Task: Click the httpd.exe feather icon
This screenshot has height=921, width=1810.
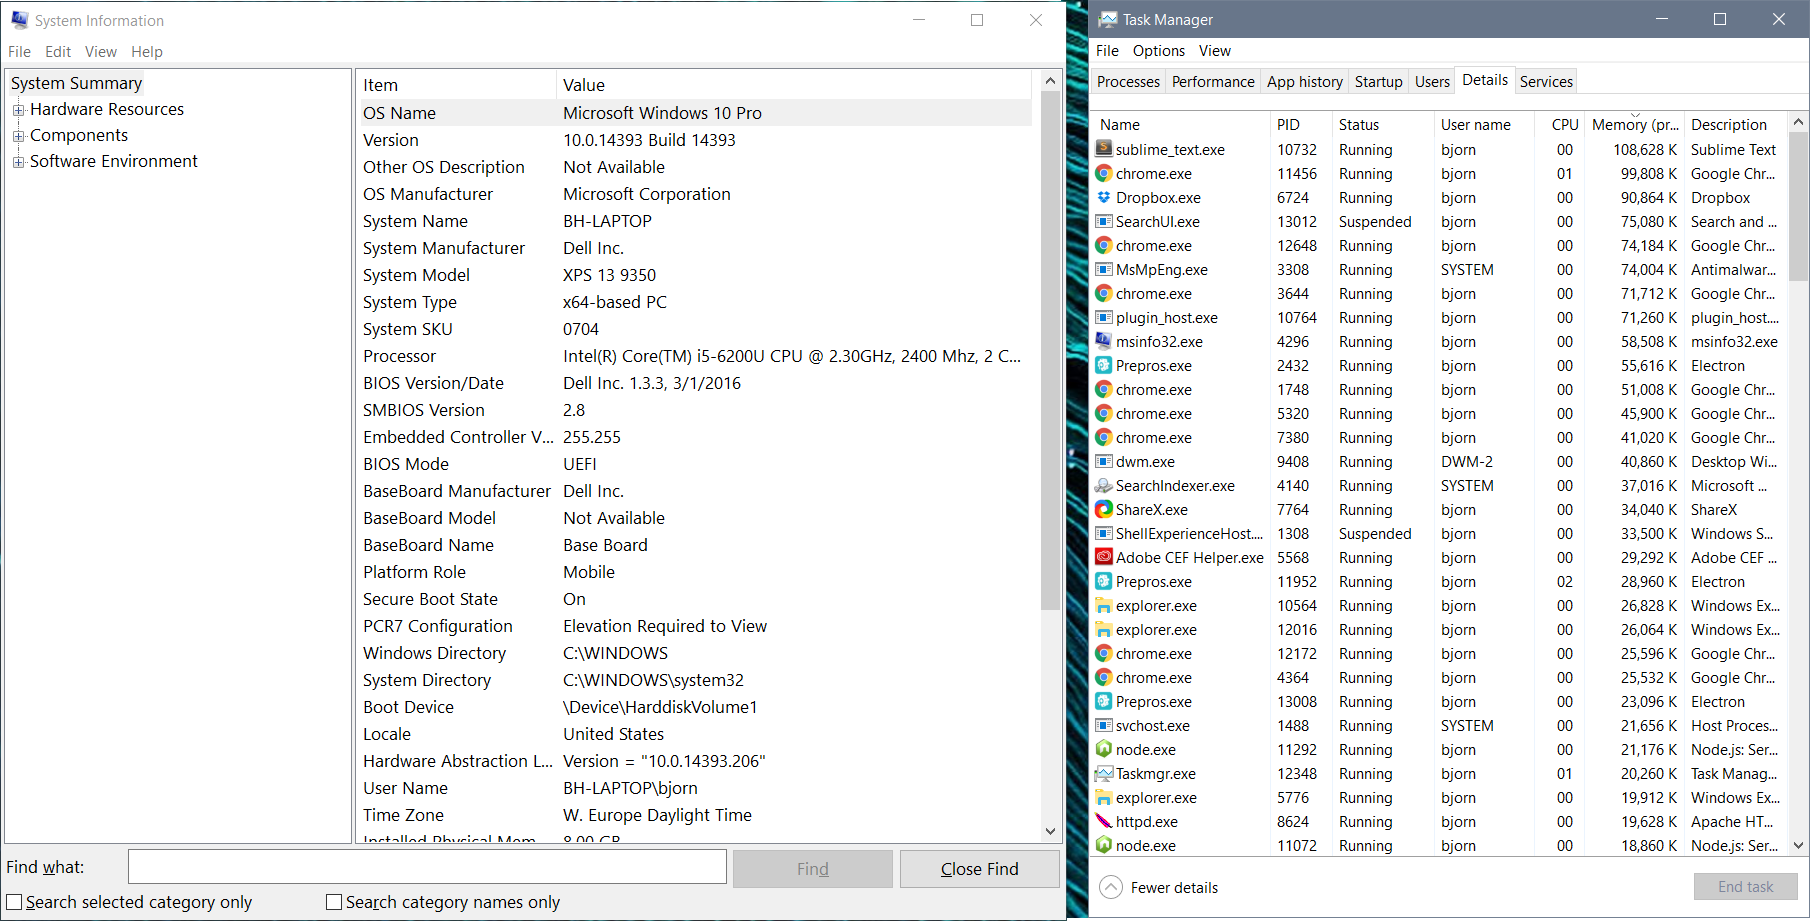Action: coord(1103,821)
